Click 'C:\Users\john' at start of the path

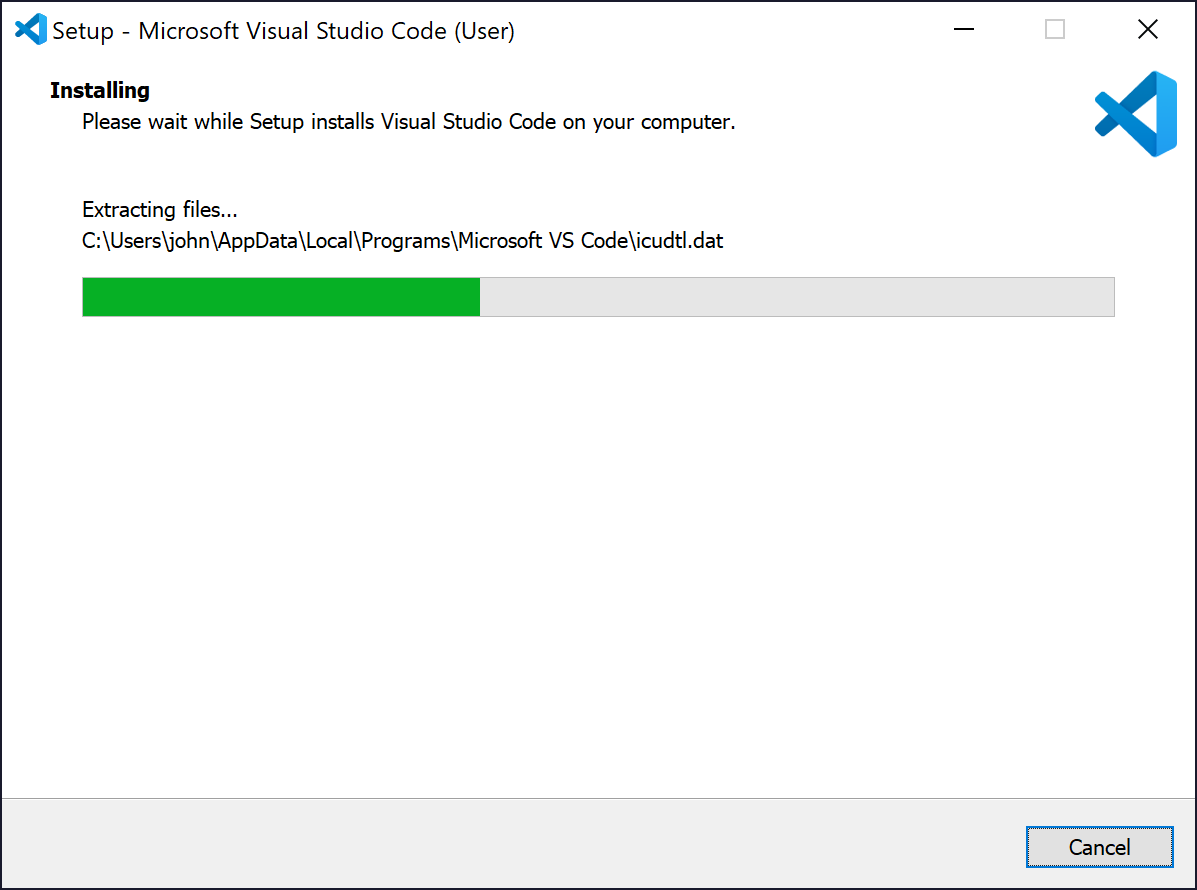point(146,241)
